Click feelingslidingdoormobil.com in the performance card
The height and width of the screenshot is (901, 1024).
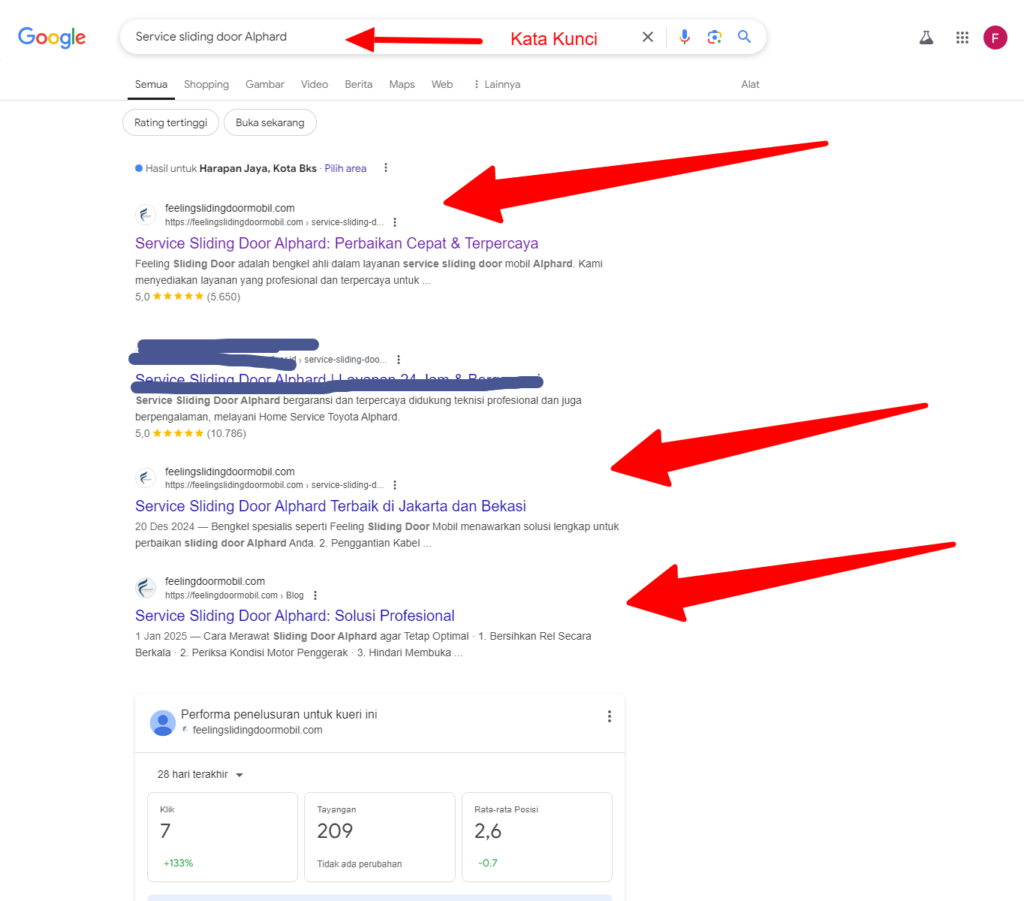257,730
